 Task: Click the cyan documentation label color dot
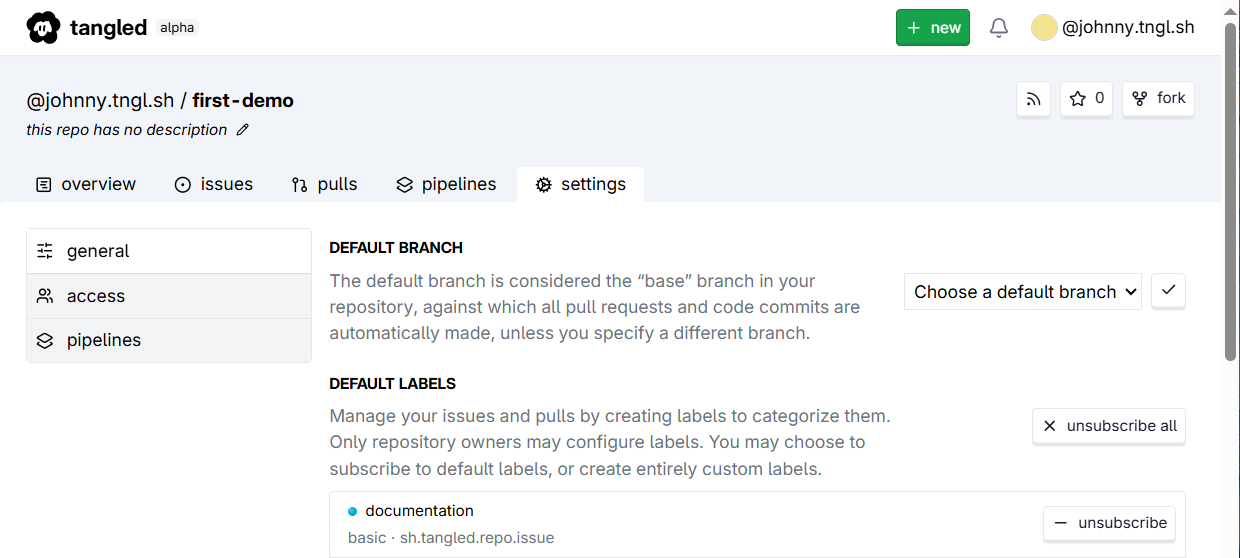click(352, 511)
